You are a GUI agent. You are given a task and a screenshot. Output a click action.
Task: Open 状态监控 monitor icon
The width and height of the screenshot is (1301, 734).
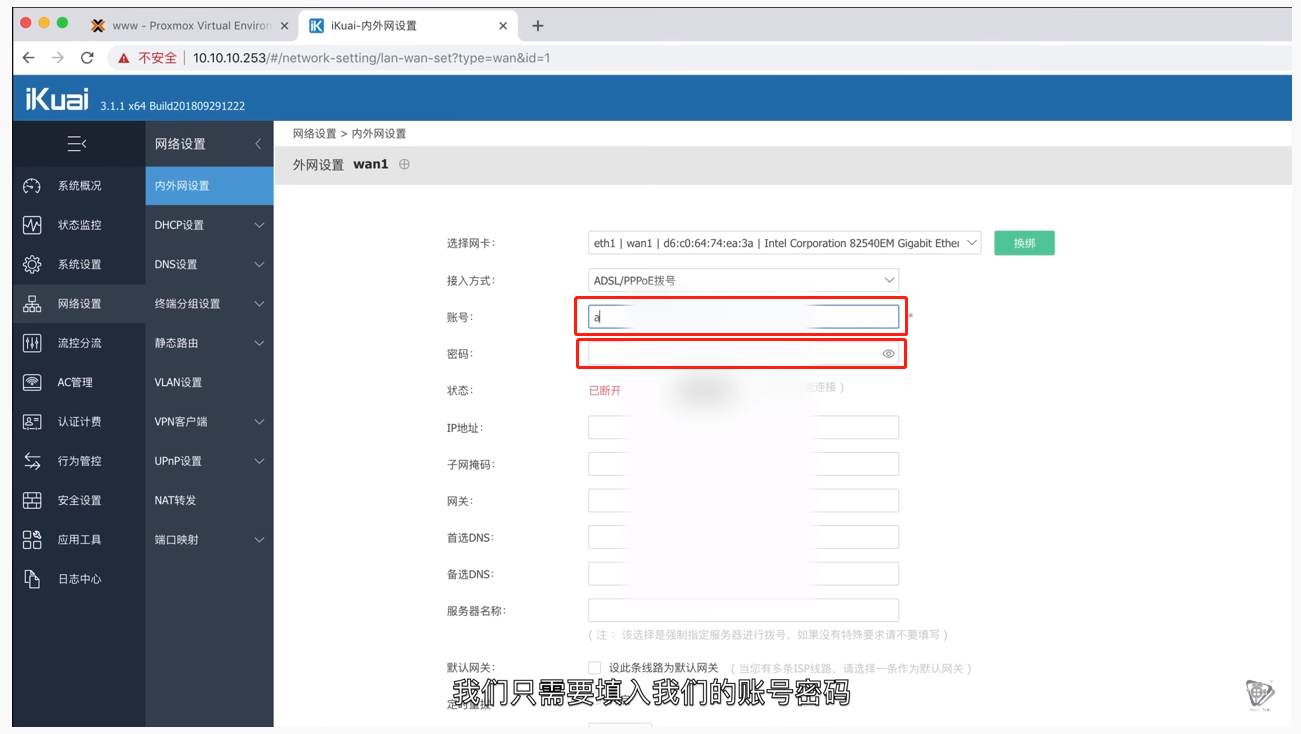coord(32,225)
